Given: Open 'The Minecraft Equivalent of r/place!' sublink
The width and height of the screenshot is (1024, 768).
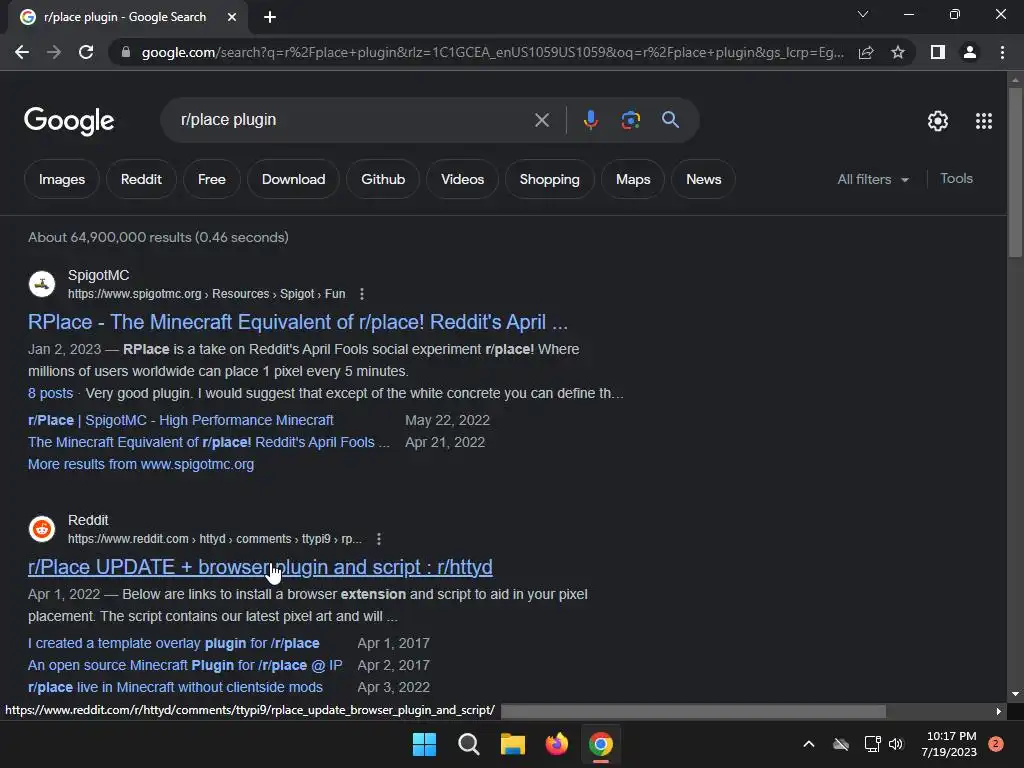Looking at the screenshot, I should pos(209,443).
